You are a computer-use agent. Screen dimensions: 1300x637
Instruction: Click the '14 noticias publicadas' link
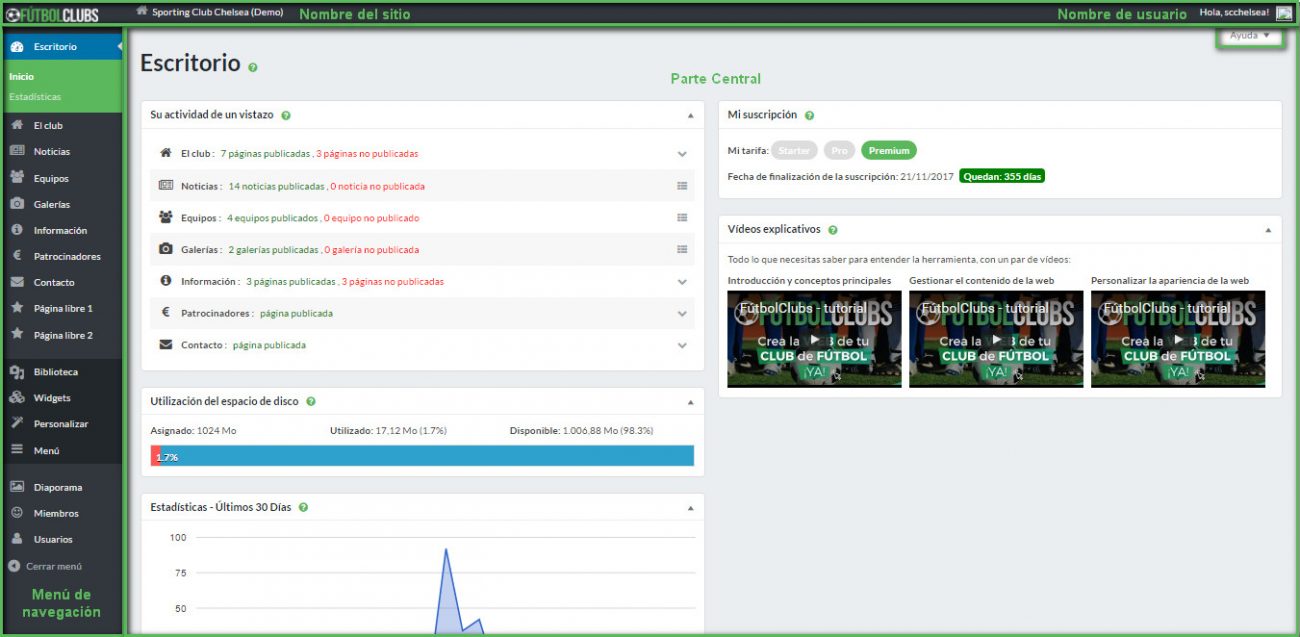pyautogui.click(x=276, y=186)
